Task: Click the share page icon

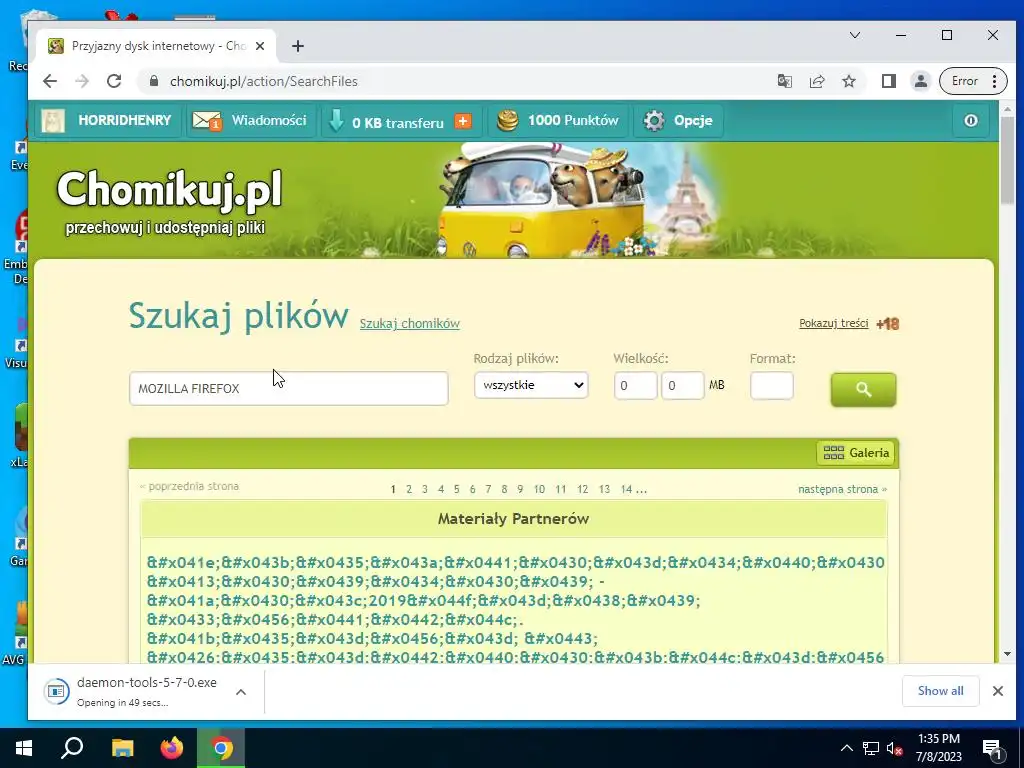Action: [816, 81]
